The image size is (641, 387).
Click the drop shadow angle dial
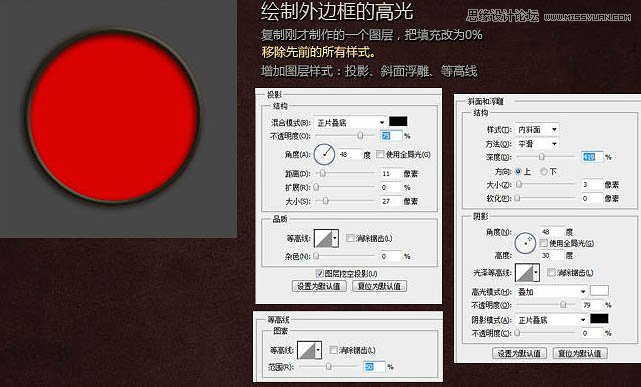click(x=324, y=154)
